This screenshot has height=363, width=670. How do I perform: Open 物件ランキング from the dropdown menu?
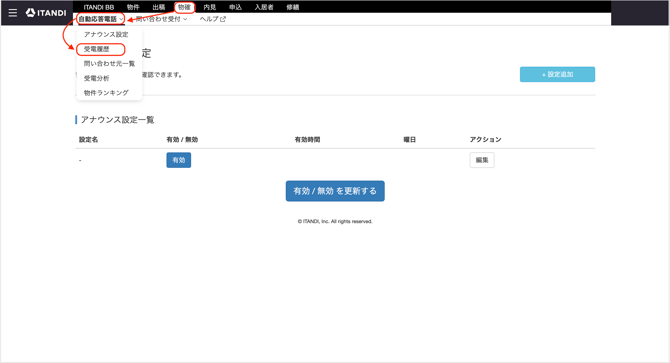click(106, 93)
